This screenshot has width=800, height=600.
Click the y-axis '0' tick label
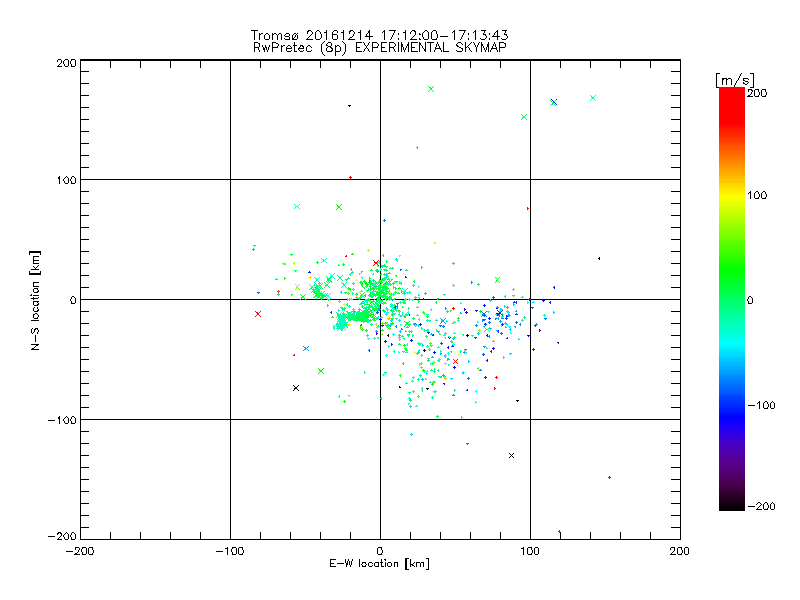click(x=73, y=300)
